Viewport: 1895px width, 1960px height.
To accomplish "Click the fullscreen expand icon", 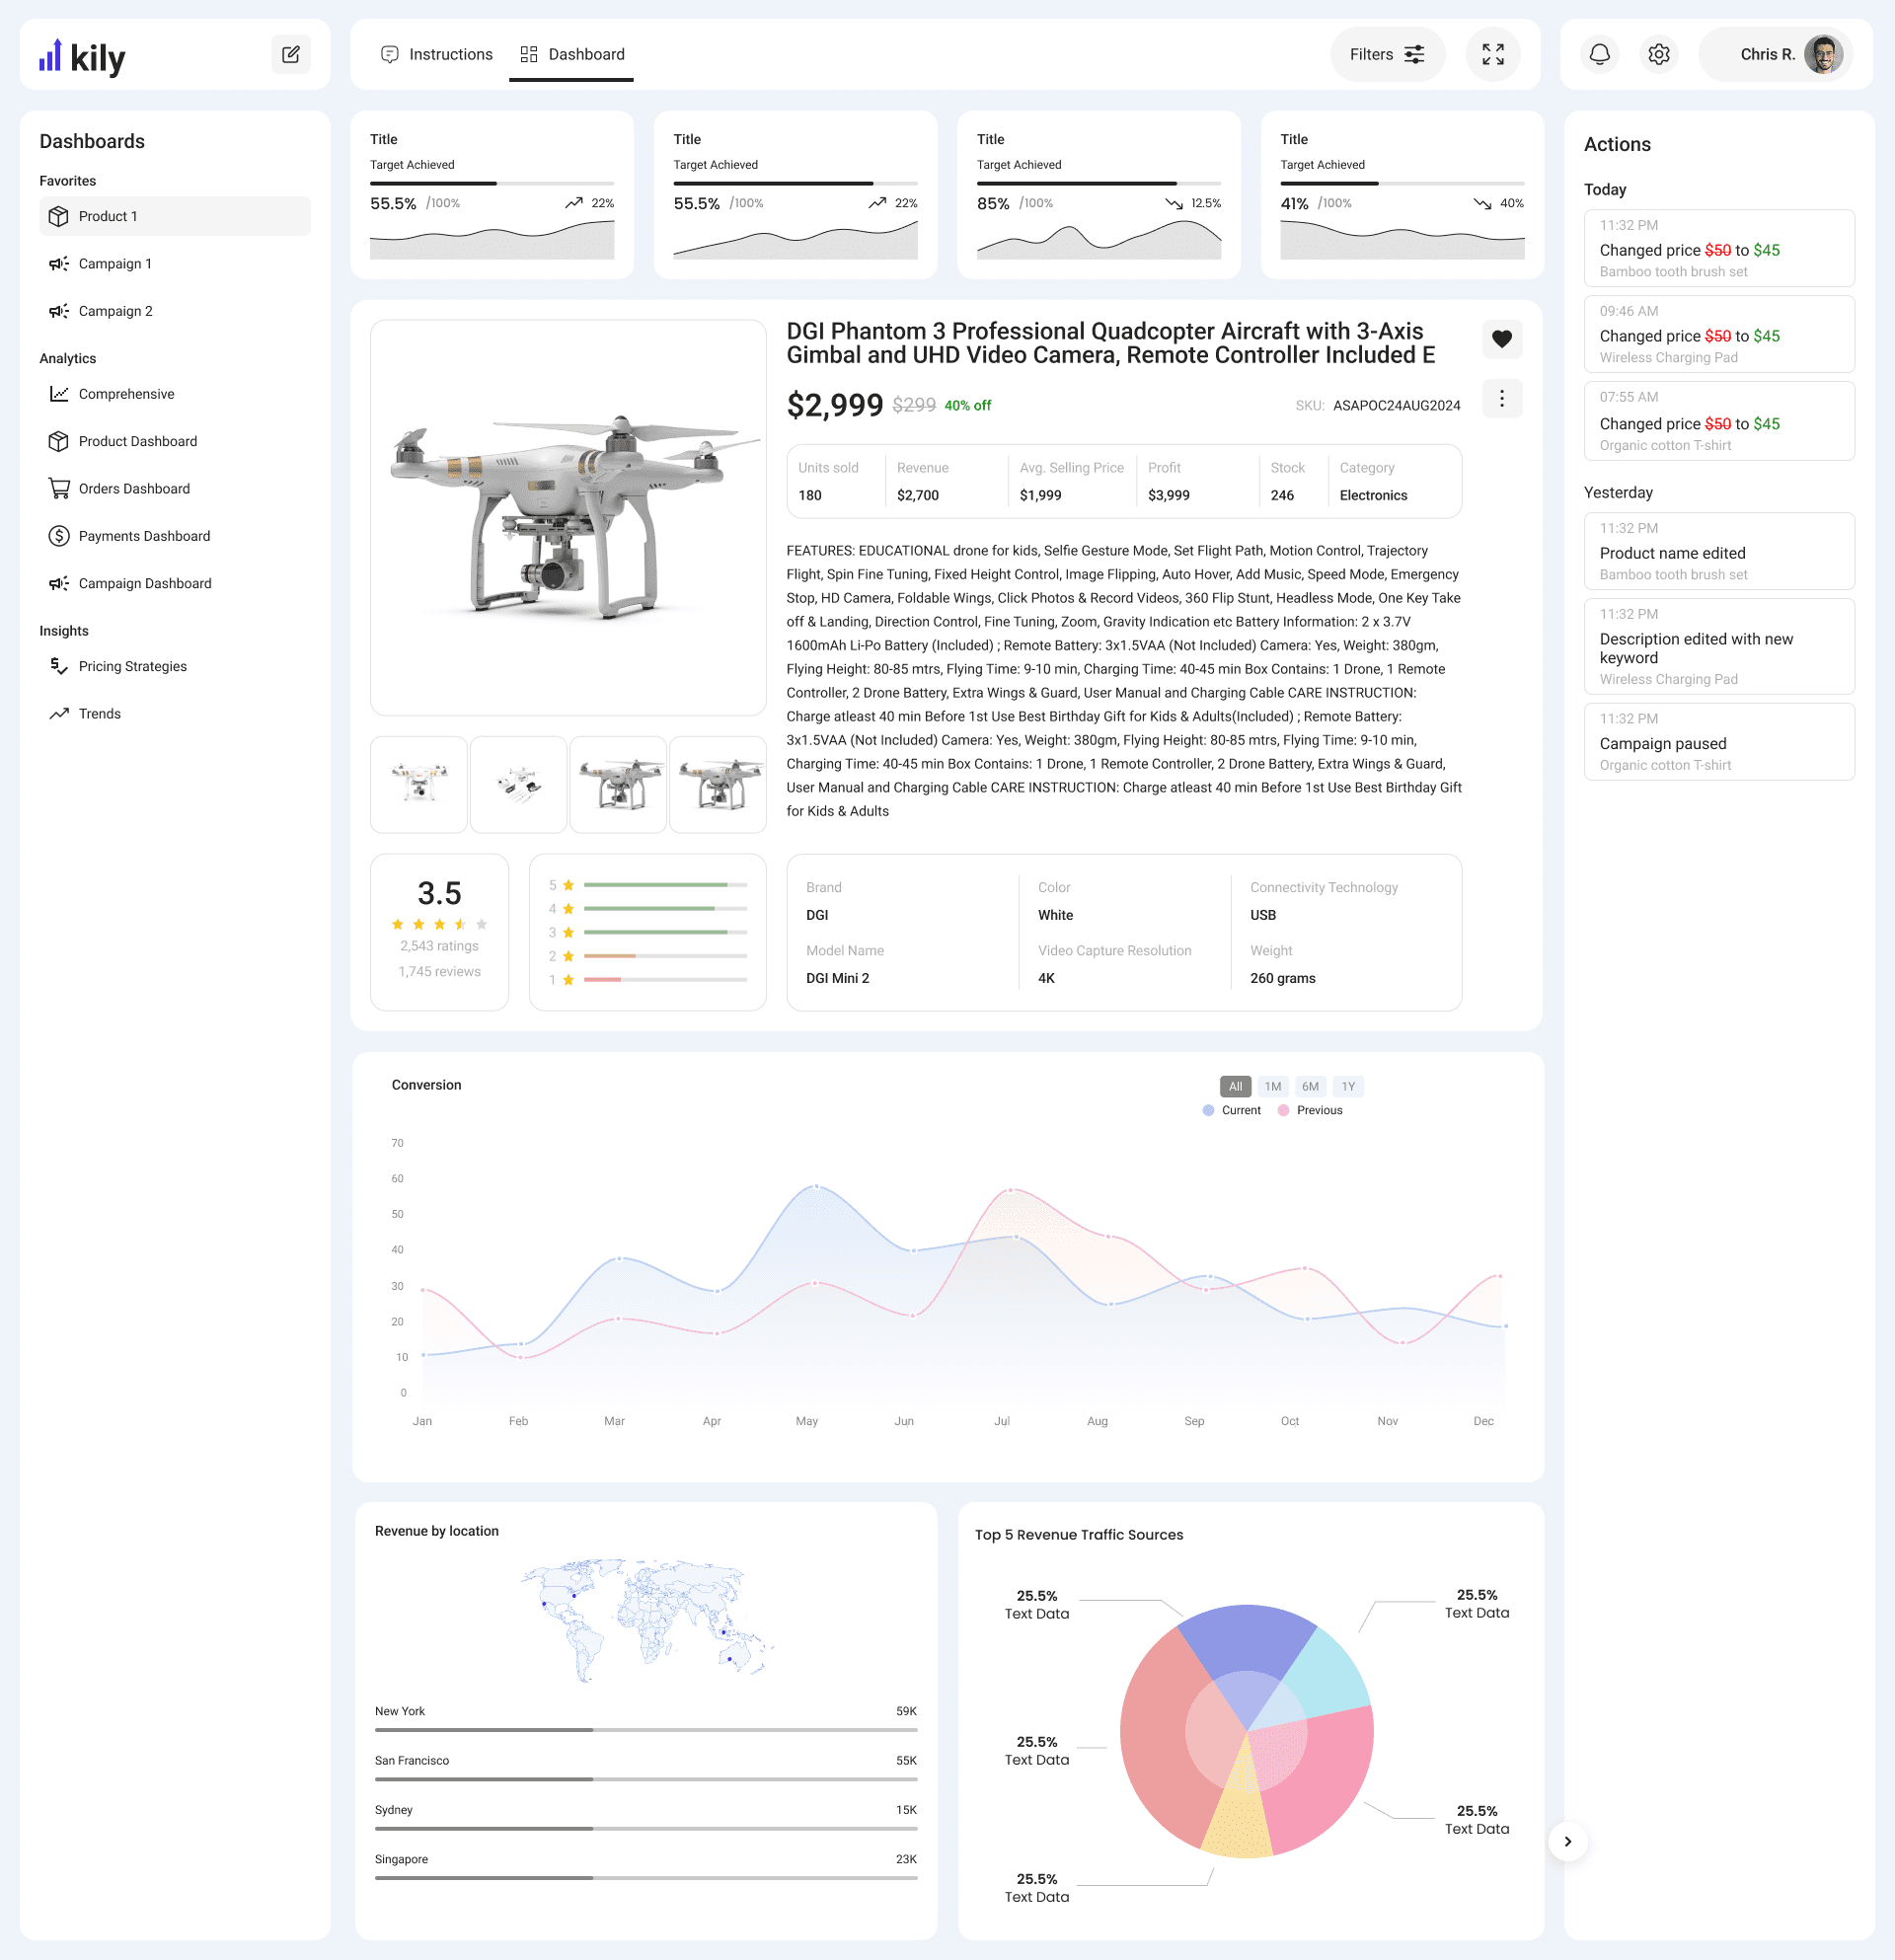I will coord(1492,55).
